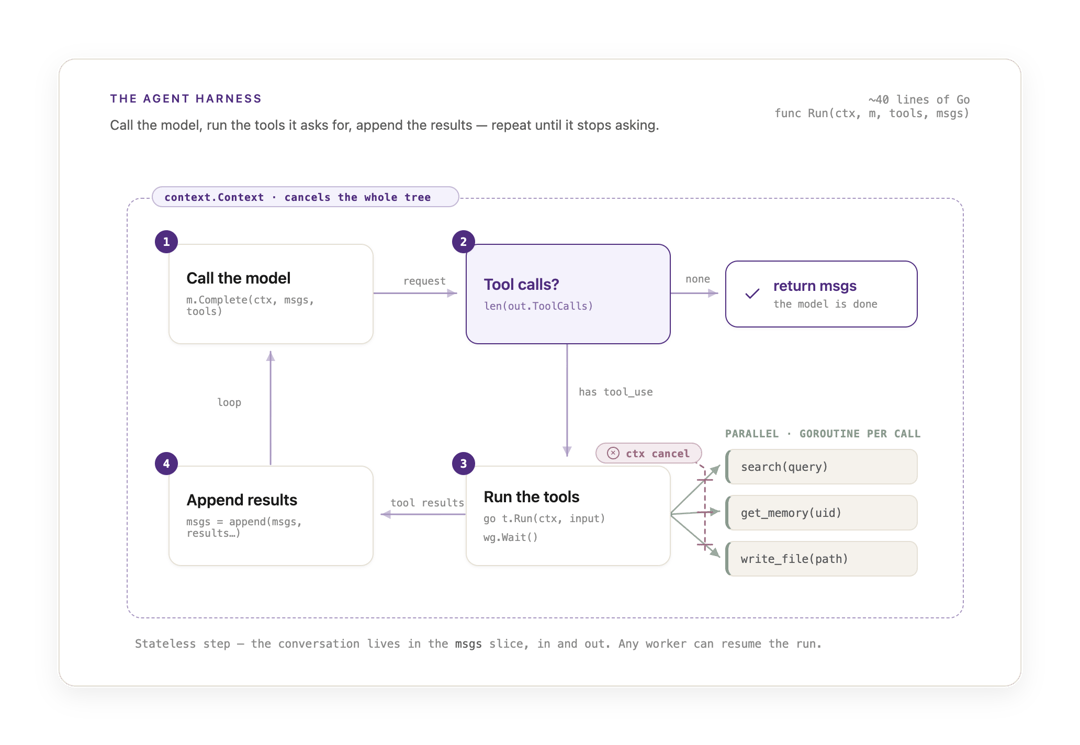The image size is (1080, 745).
Task: Click the msgs = append(msgs, results…) code
Action: (244, 527)
